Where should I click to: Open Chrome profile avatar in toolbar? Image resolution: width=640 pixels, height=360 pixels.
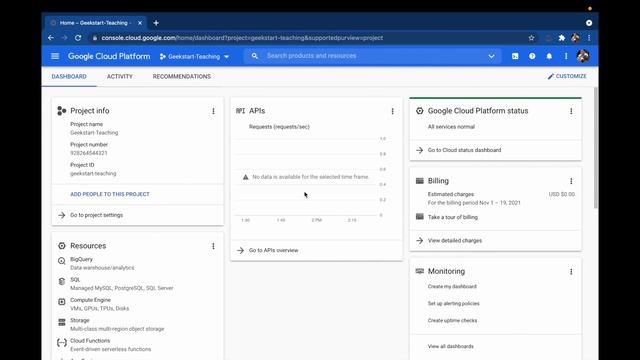point(576,38)
